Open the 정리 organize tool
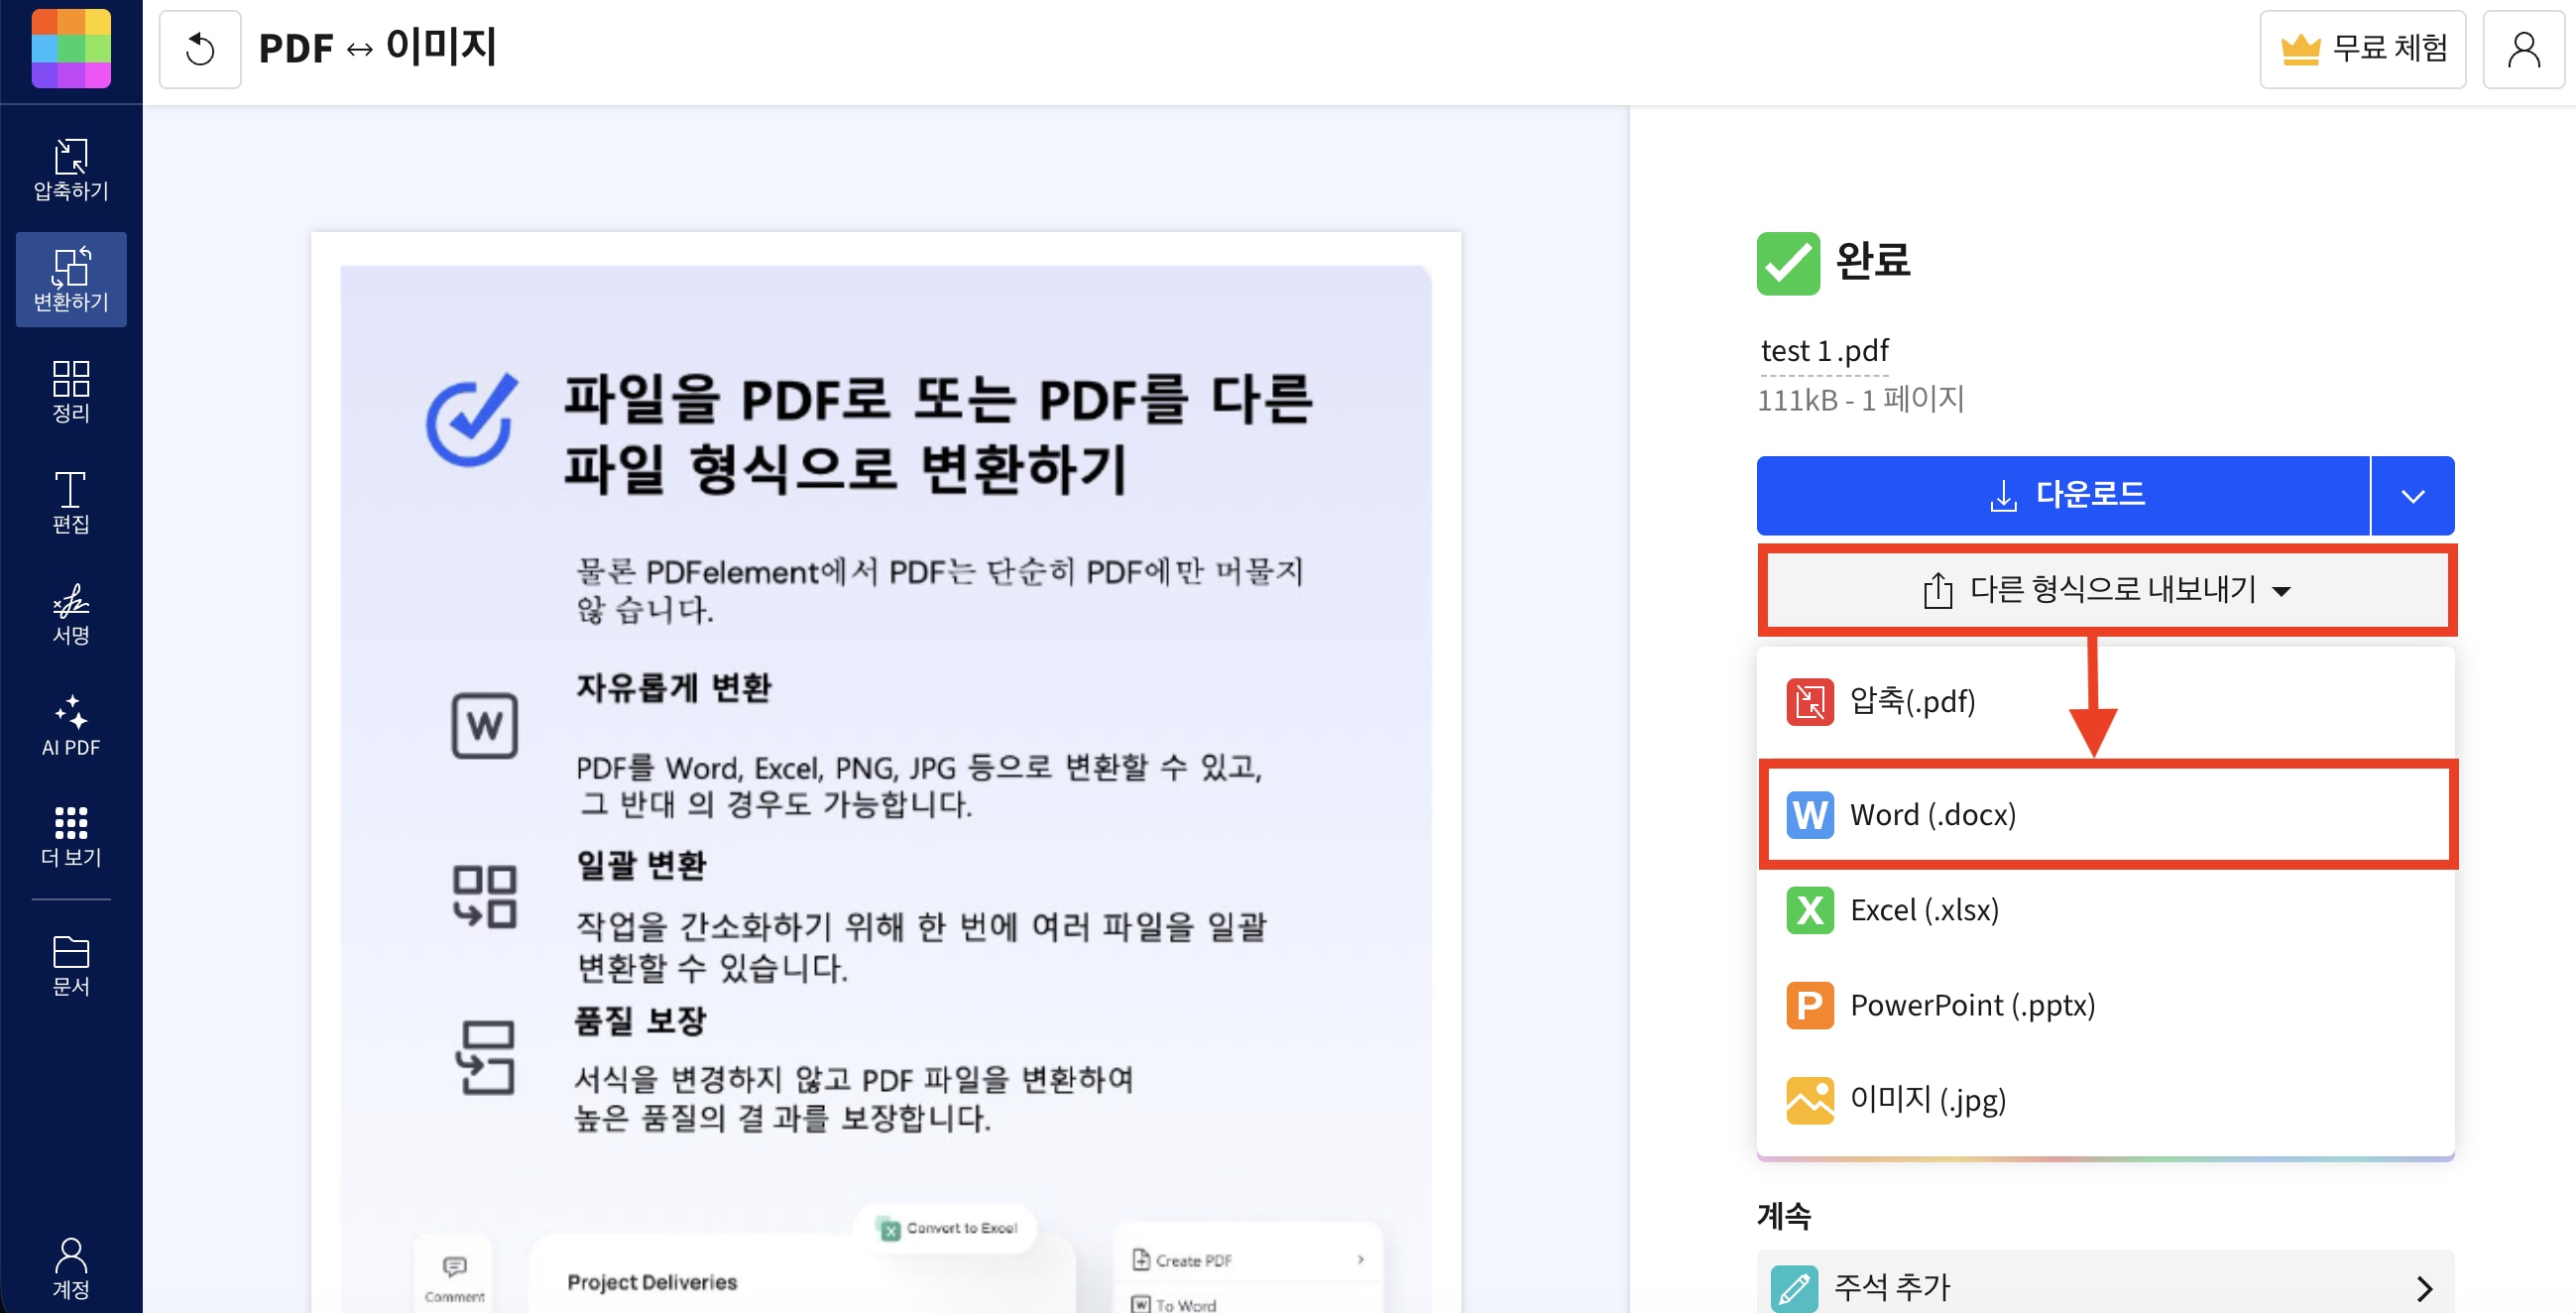 pyautogui.click(x=71, y=391)
